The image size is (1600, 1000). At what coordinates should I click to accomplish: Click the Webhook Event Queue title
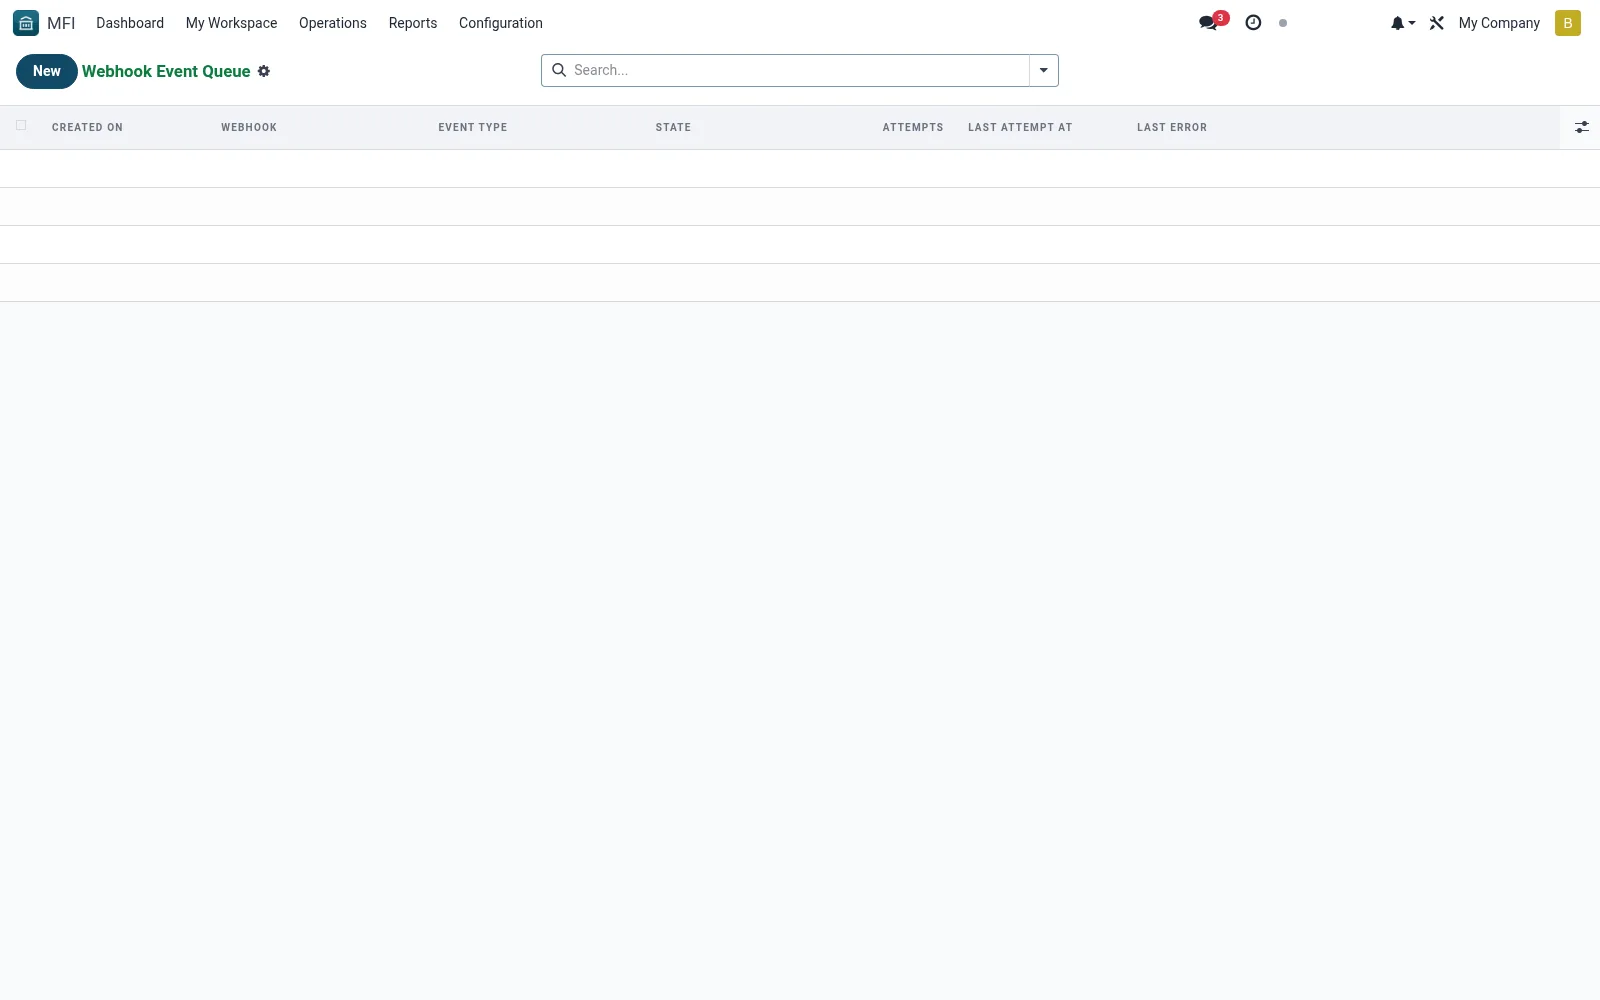[x=166, y=71]
